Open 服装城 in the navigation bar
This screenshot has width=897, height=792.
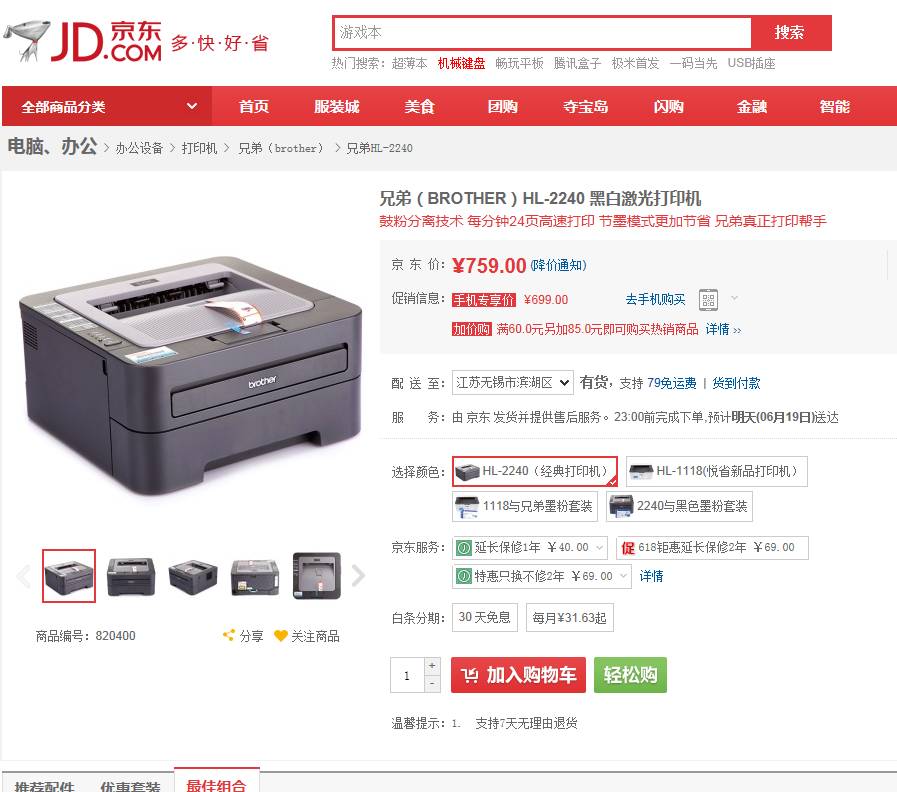(336, 106)
